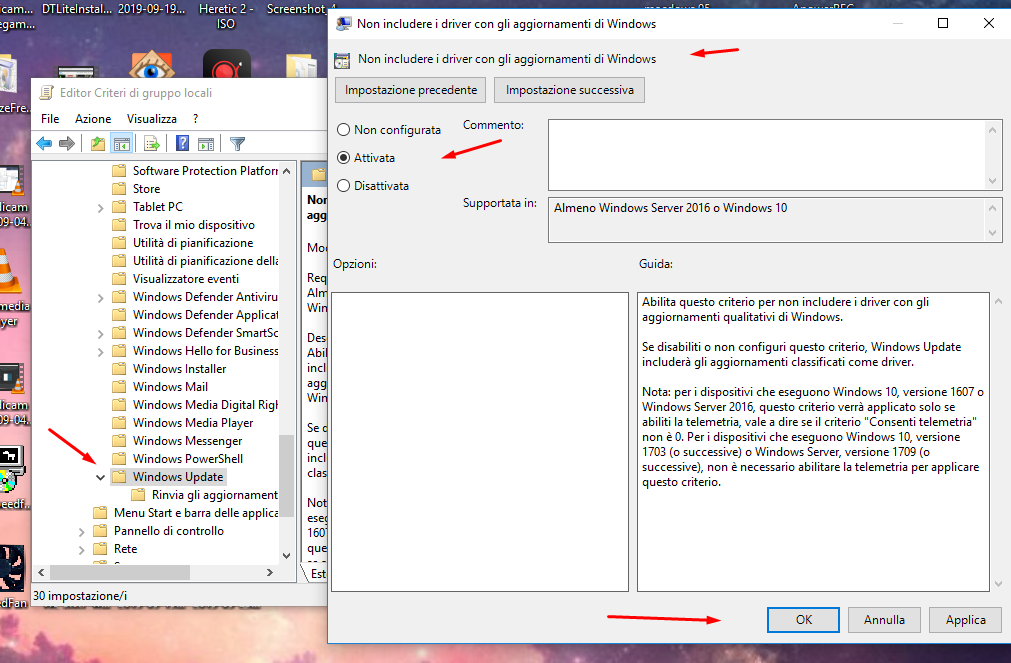This screenshot has height=663, width=1011.
Task: Select the first Utilità di pianificazione item
Action: tap(193, 243)
